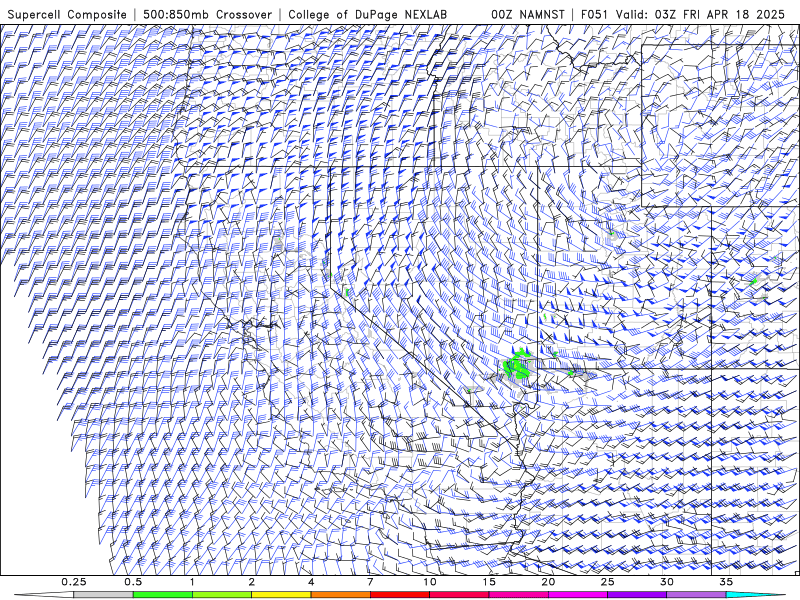Click the dark purple color bar segment (25–30)
The height and width of the screenshot is (600, 800).
637,595
